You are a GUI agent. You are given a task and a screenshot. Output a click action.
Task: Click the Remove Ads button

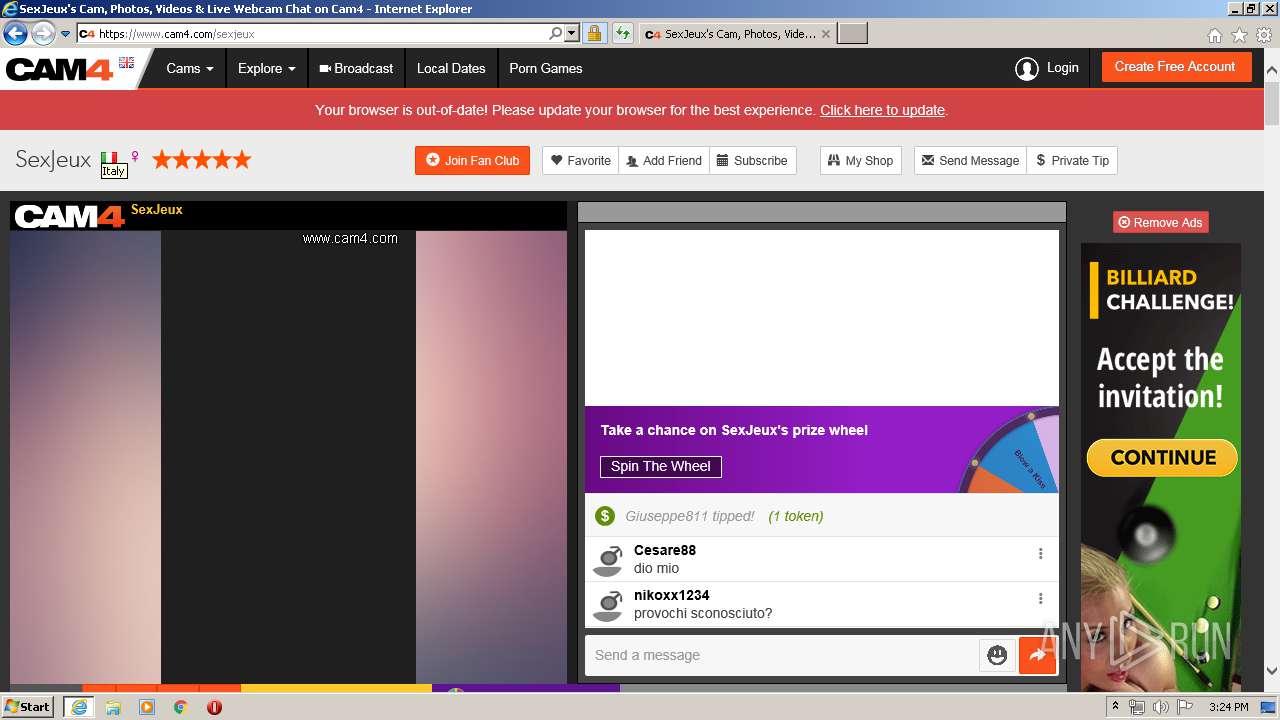1160,222
